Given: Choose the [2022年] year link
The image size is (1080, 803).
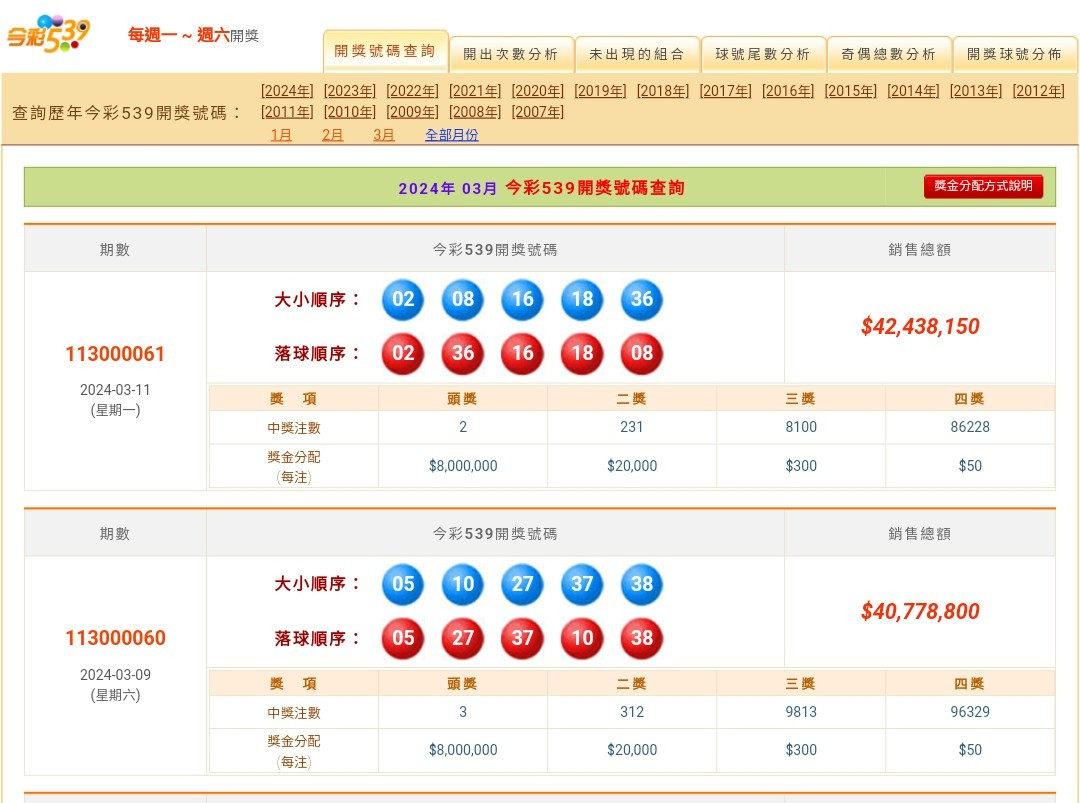Looking at the screenshot, I should 413,91.
